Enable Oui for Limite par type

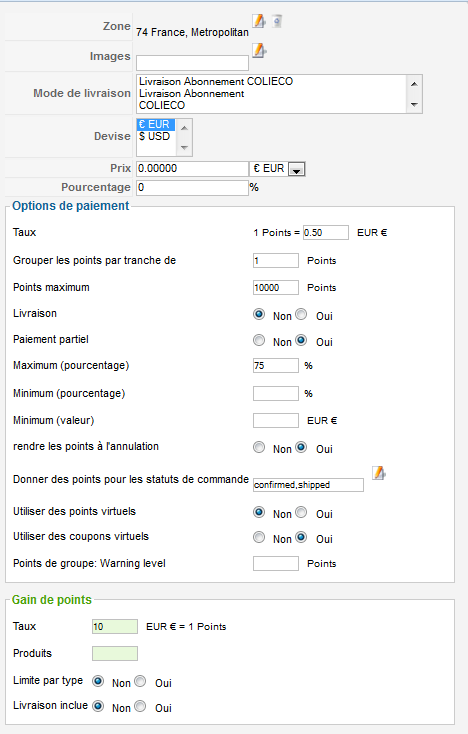coord(140,681)
